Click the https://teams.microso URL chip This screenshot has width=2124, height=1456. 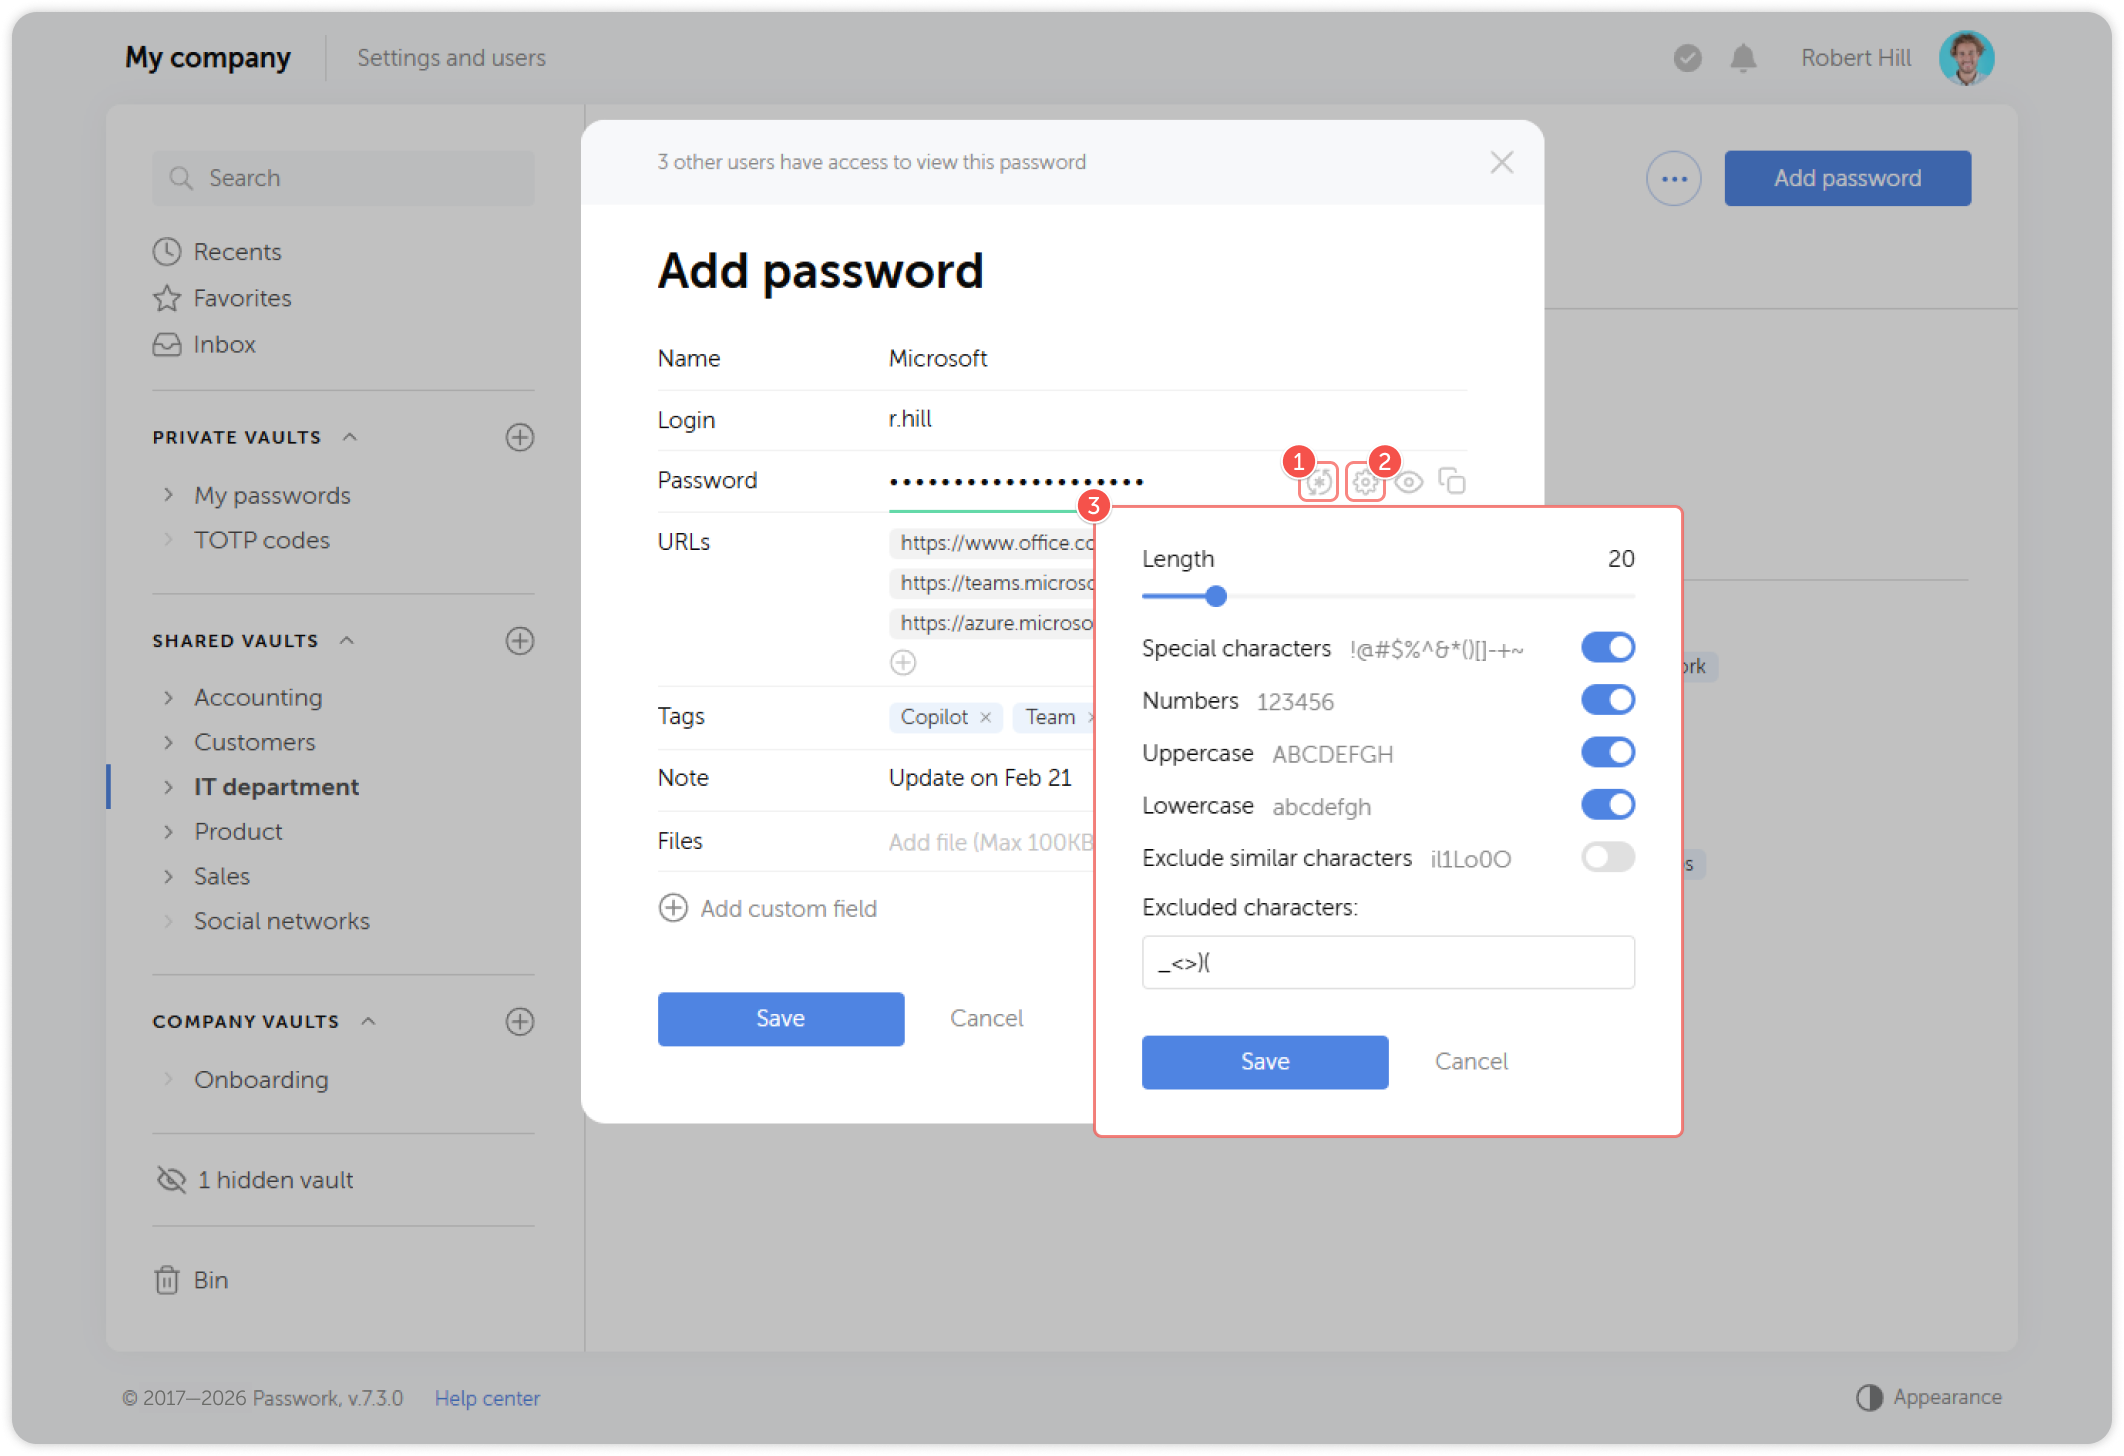click(992, 583)
